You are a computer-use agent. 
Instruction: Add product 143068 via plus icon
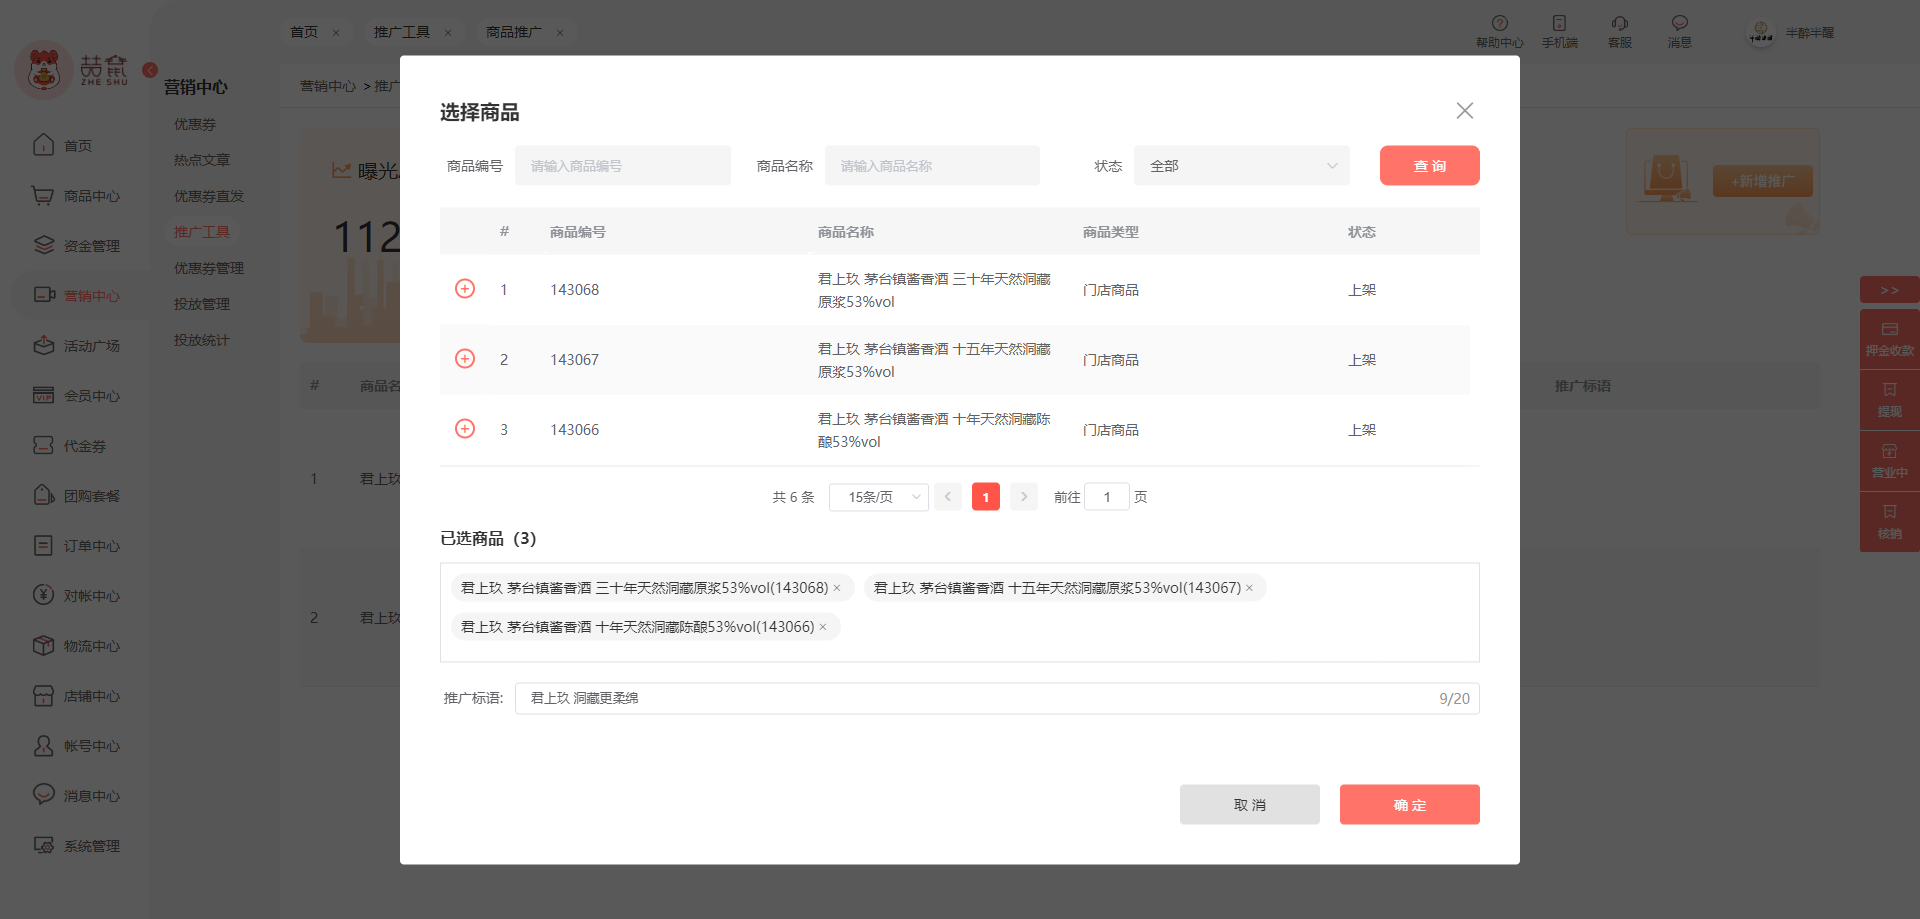point(465,289)
